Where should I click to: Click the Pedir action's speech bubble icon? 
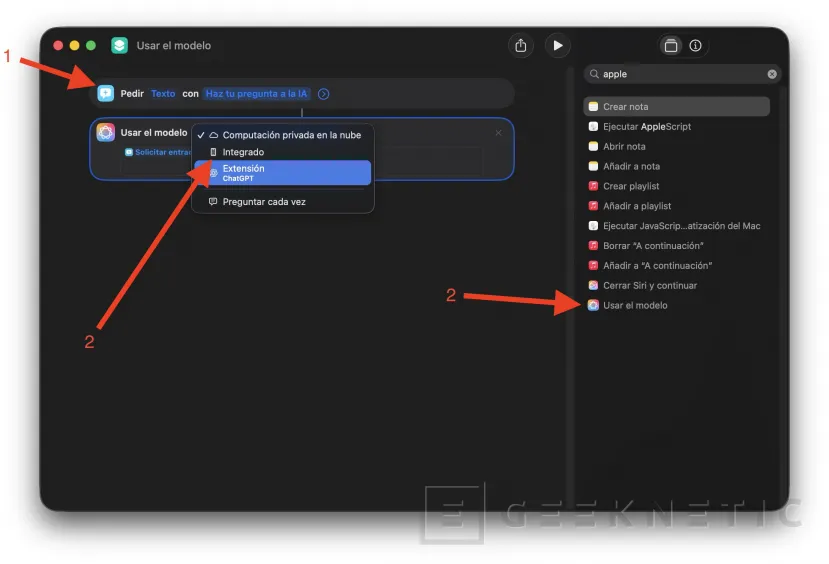(x=105, y=93)
